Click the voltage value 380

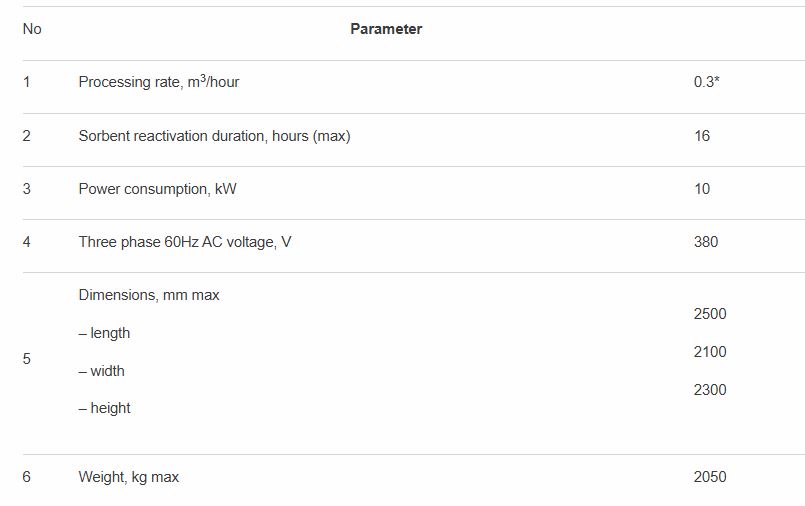(x=706, y=242)
